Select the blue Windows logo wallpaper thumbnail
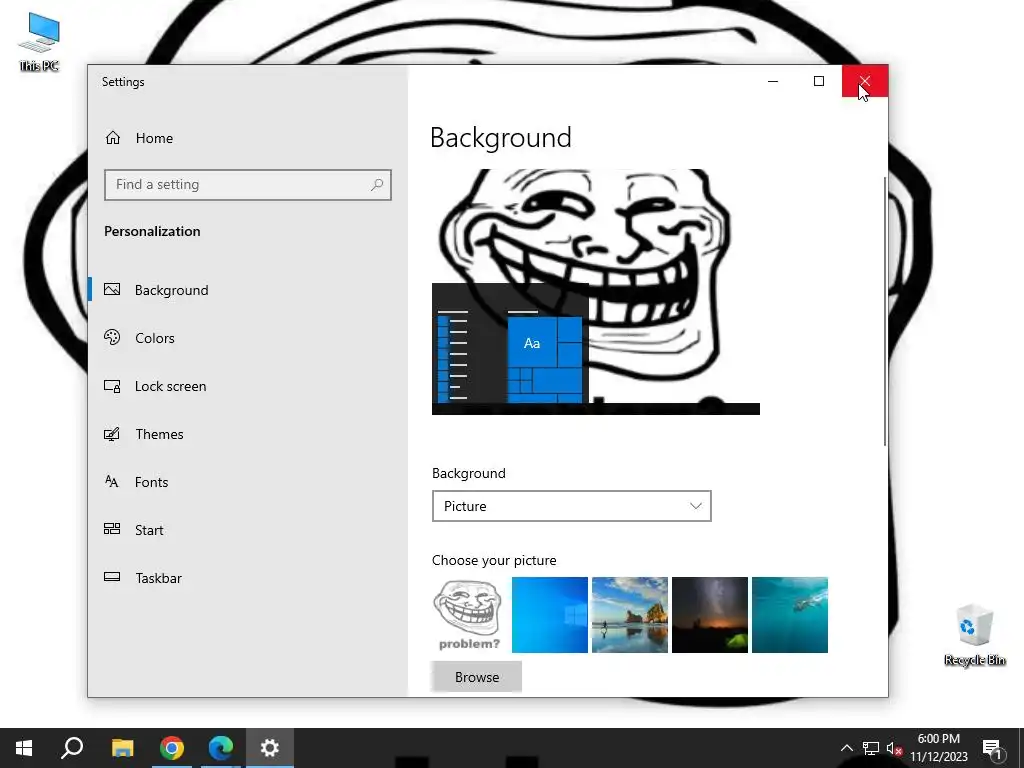The width and height of the screenshot is (1024, 768). pos(550,615)
